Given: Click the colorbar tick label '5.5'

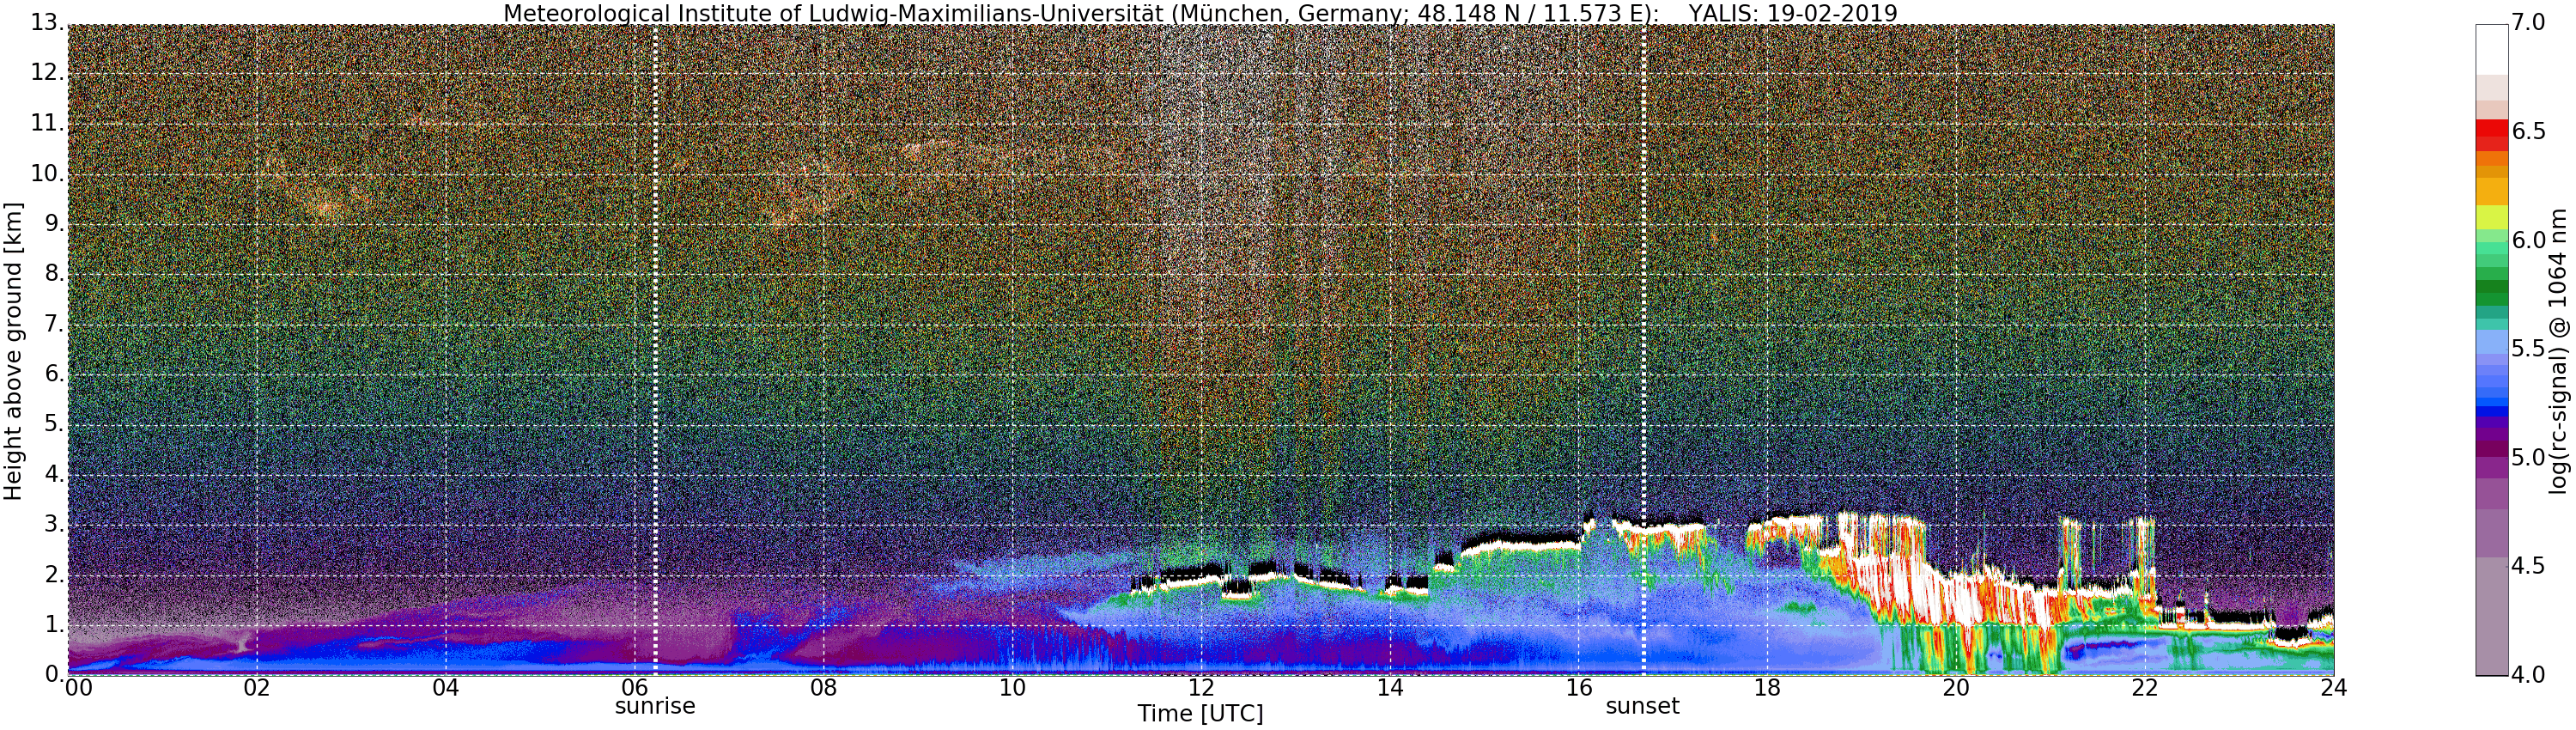Looking at the screenshot, I should [2529, 349].
